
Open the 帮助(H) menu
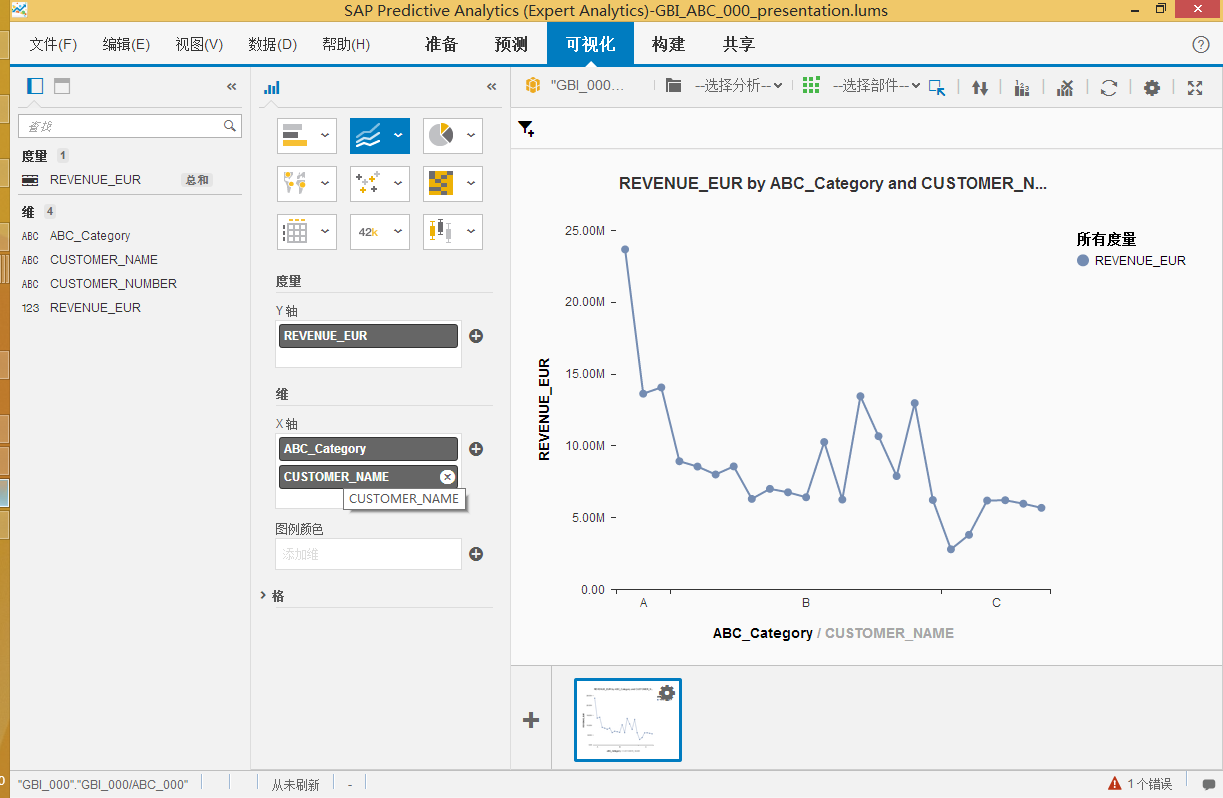346,45
